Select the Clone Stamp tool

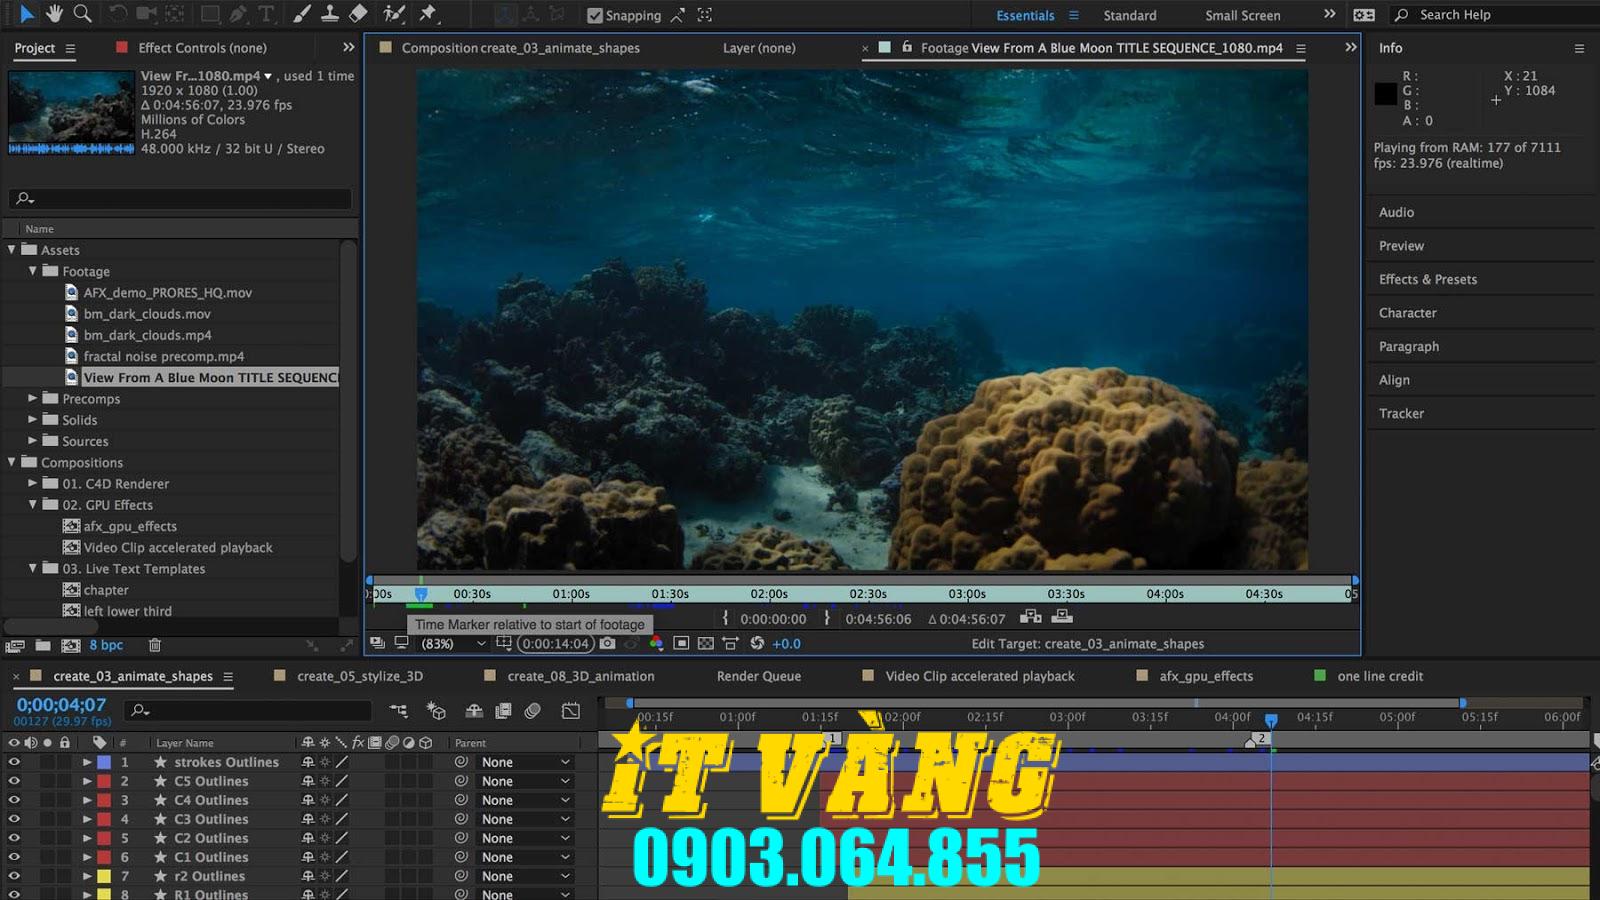[330, 14]
